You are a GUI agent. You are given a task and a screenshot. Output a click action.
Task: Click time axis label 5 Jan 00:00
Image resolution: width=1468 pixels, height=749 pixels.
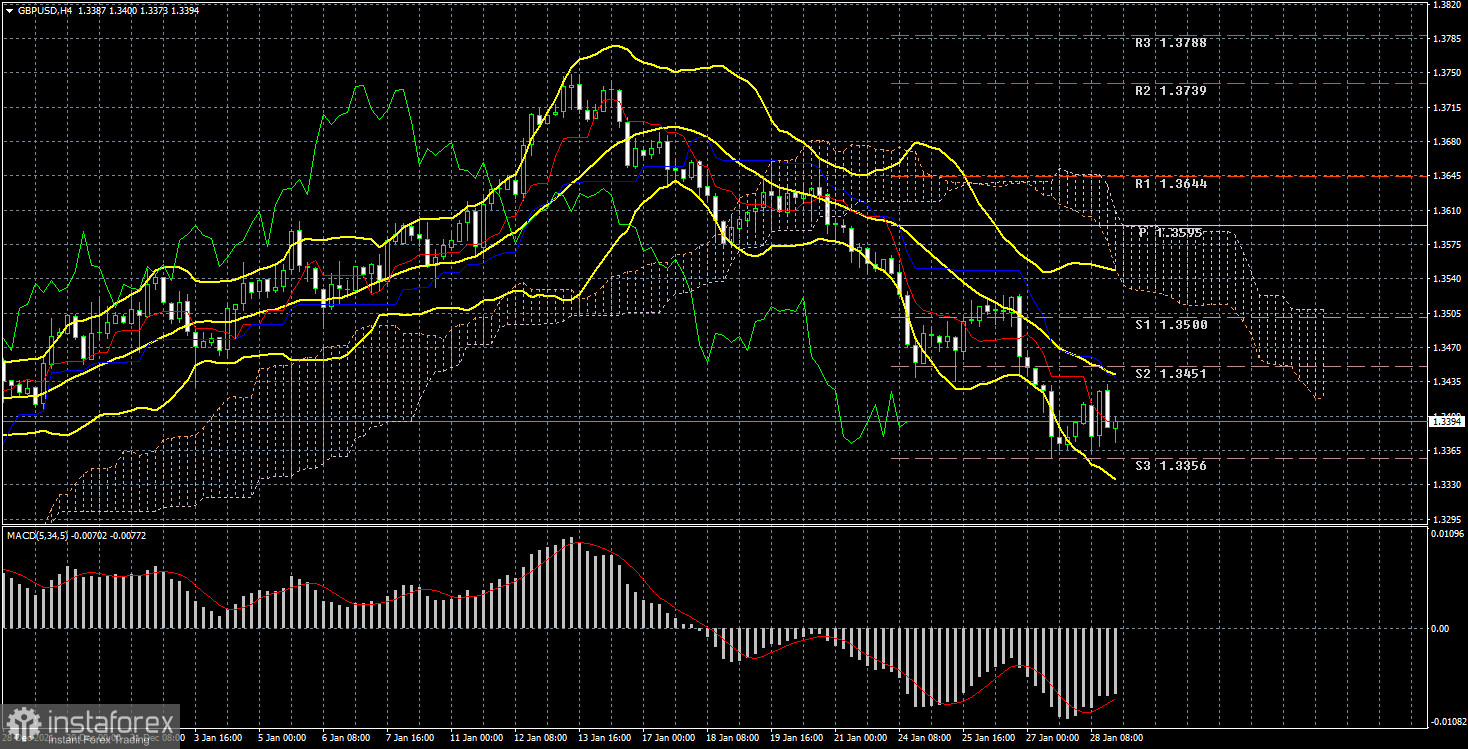281,738
